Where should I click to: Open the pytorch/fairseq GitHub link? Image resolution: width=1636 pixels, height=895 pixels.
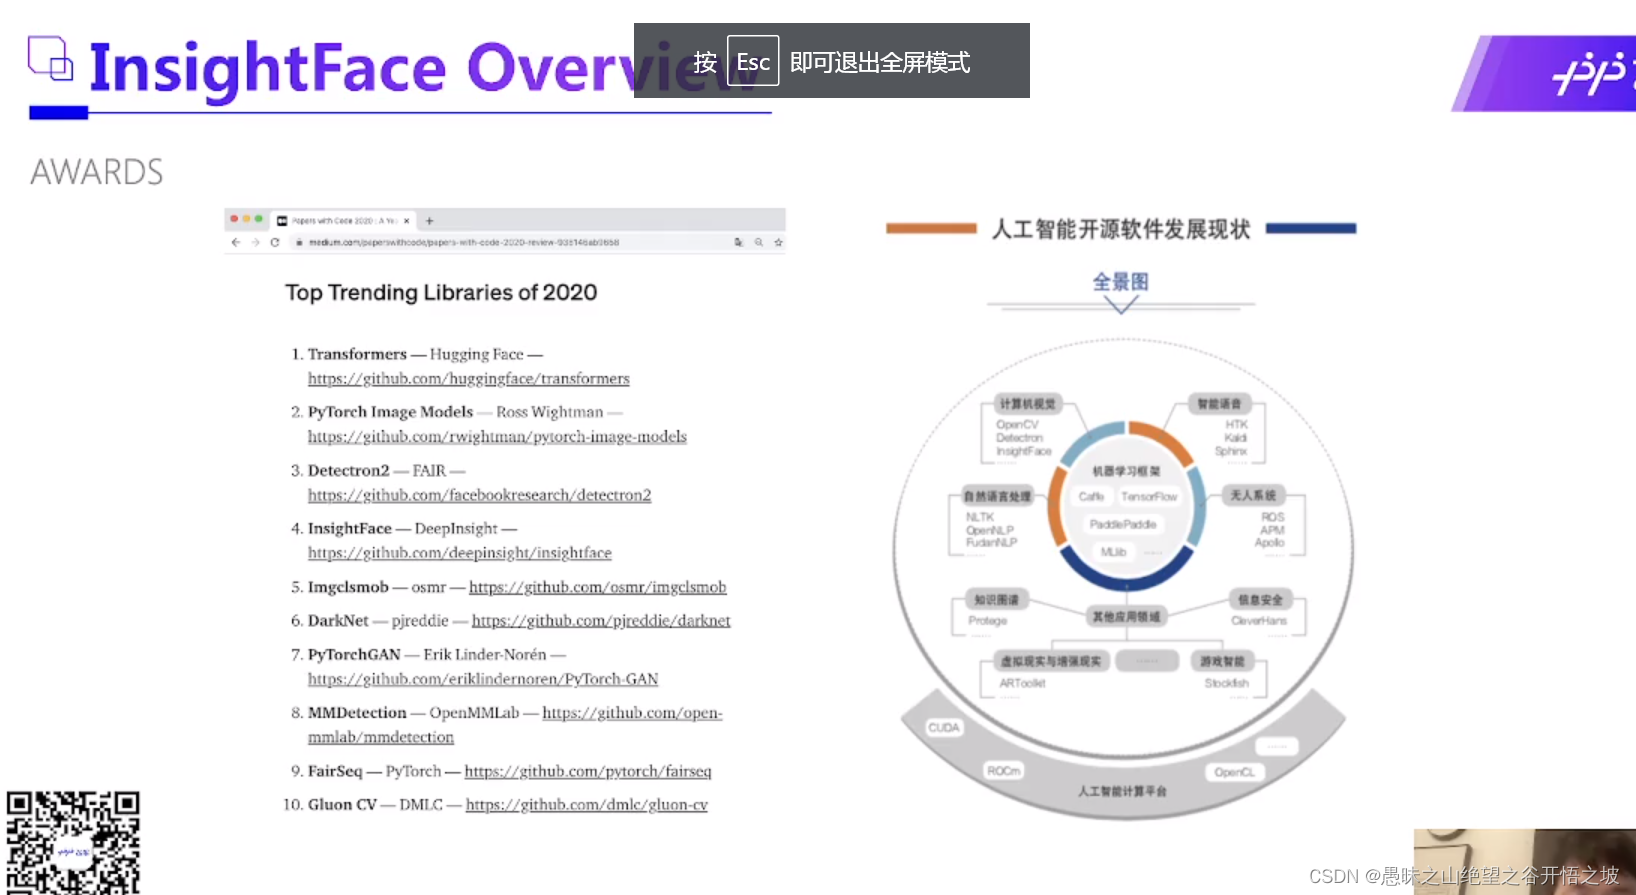click(x=588, y=771)
